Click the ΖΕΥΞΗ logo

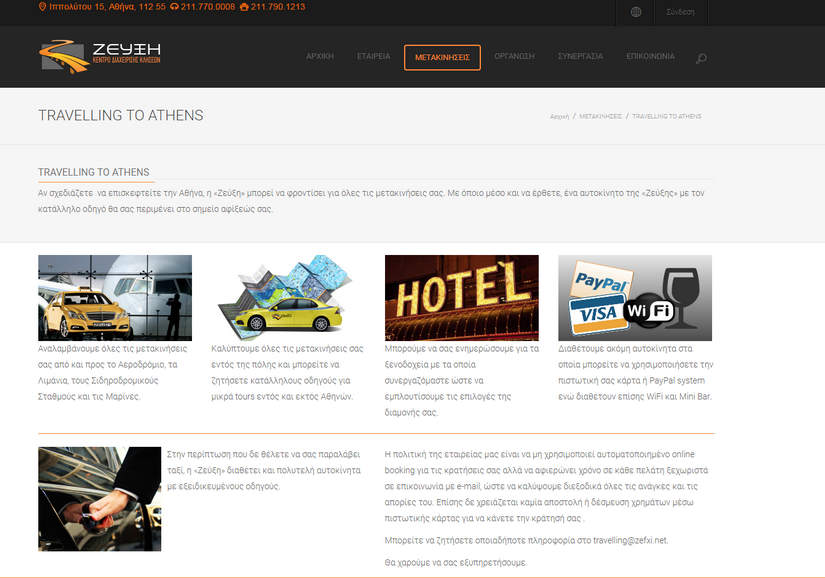[100, 56]
